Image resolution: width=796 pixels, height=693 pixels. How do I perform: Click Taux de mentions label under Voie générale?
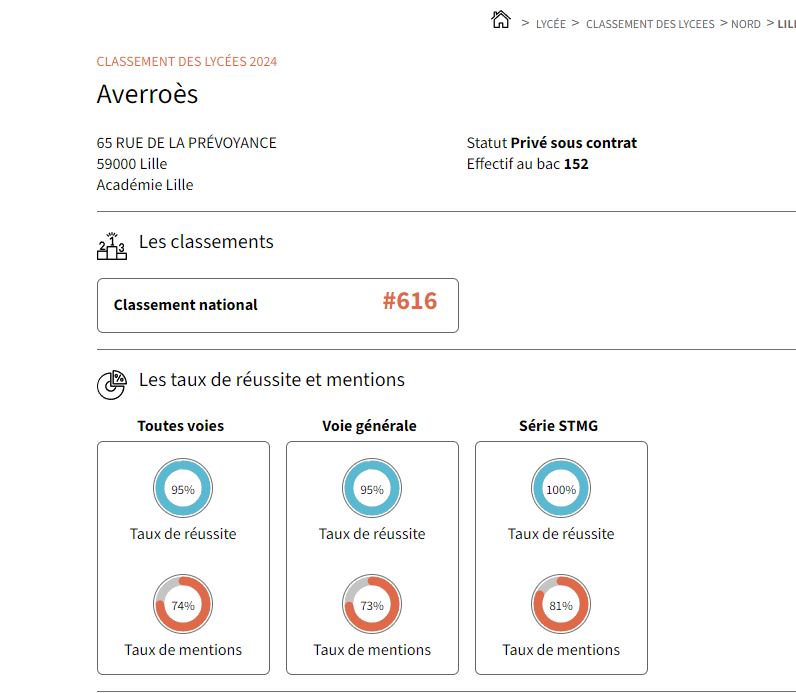372,650
